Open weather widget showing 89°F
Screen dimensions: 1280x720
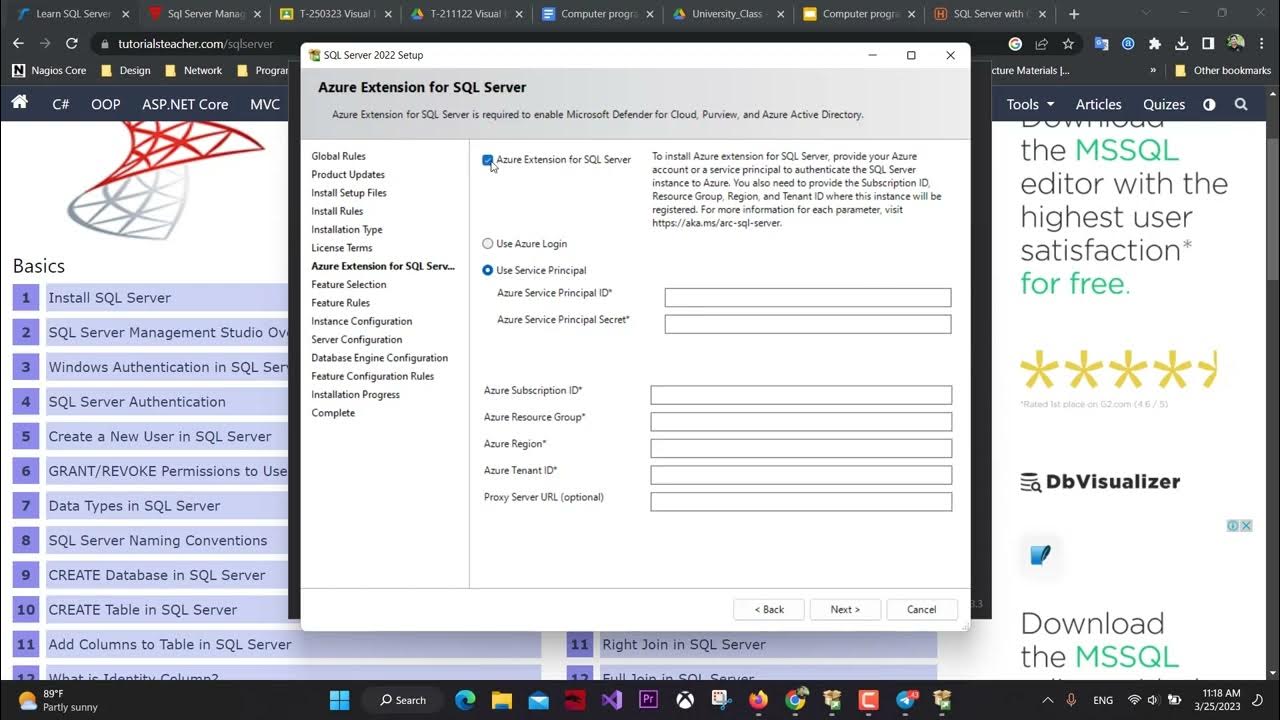[58, 700]
